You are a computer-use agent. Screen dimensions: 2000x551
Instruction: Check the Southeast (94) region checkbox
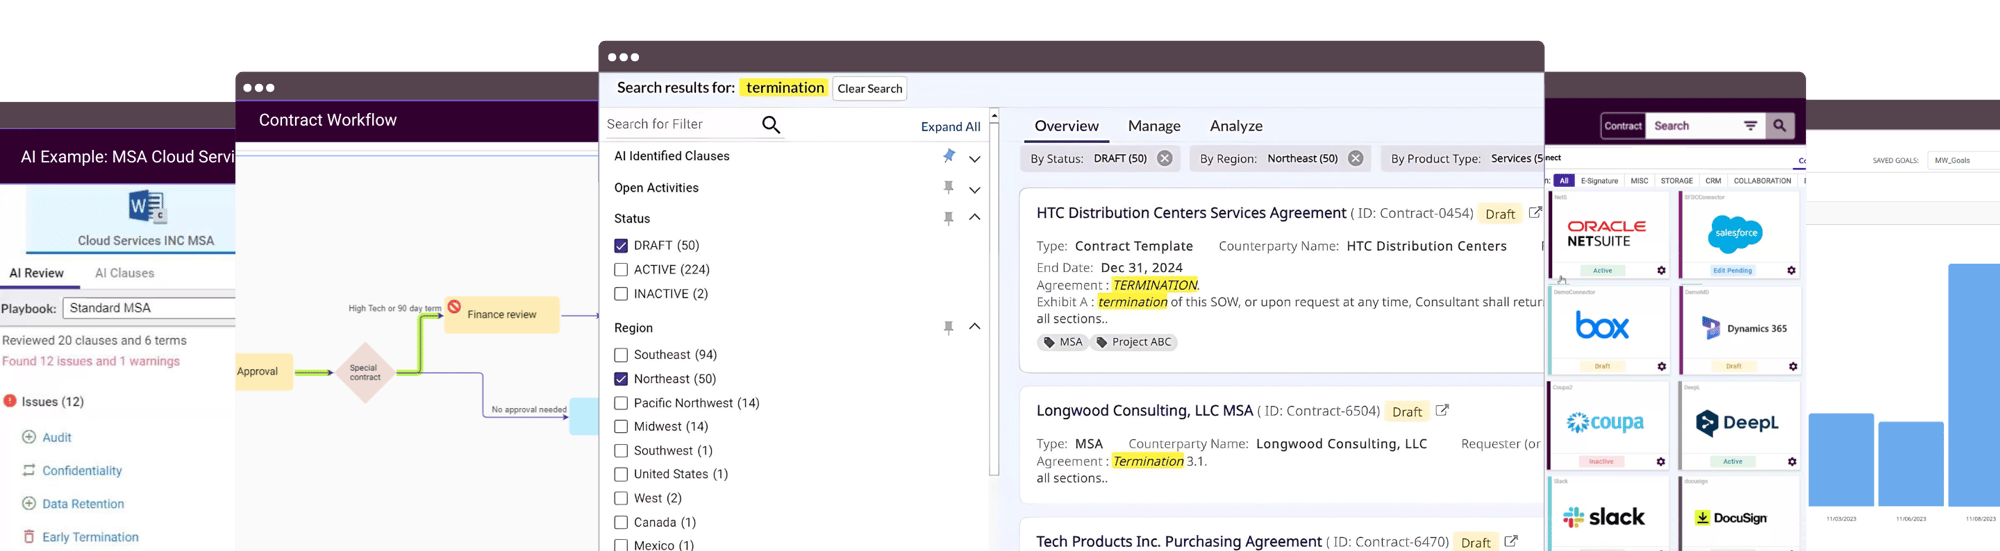coord(621,354)
